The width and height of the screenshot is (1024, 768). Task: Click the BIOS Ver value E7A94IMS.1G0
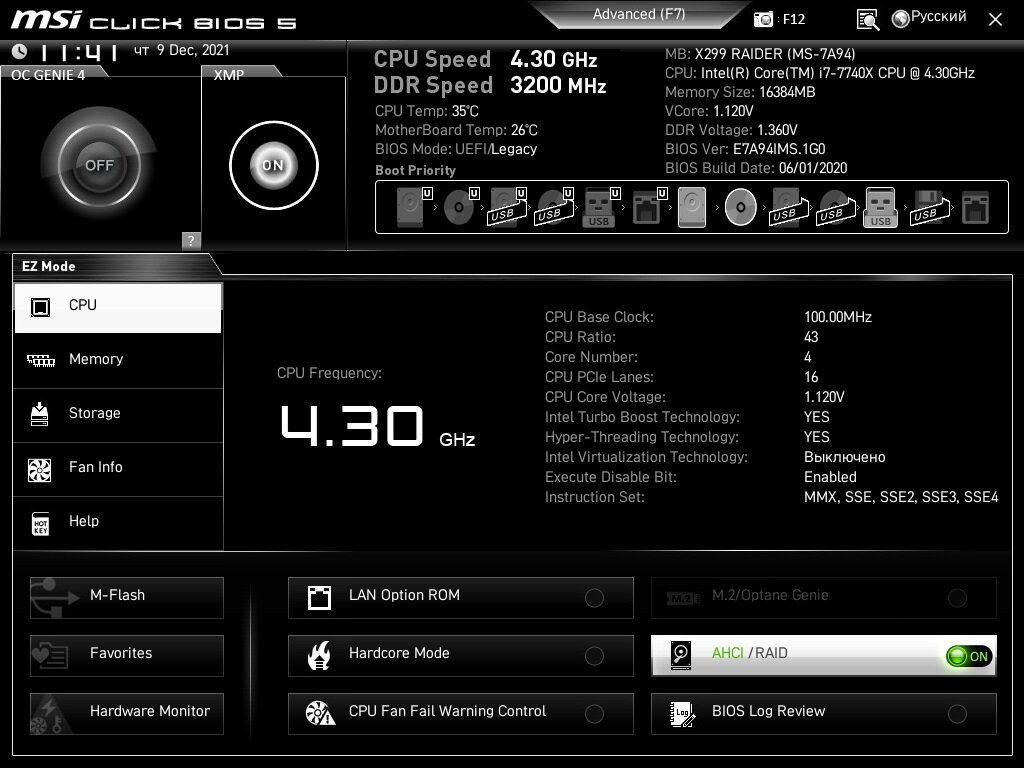click(779, 149)
